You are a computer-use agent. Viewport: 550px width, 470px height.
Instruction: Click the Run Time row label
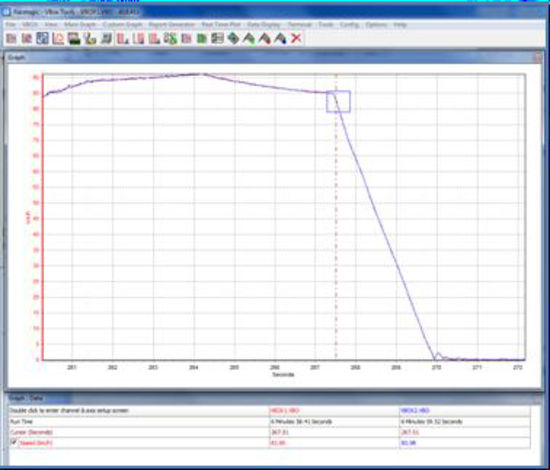point(21,421)
